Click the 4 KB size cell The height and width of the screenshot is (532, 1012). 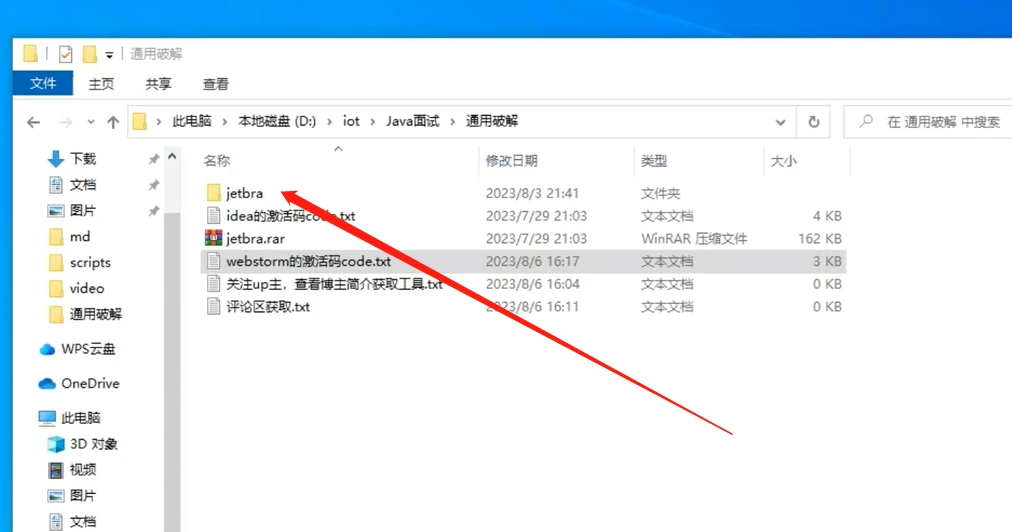(827, 216)
